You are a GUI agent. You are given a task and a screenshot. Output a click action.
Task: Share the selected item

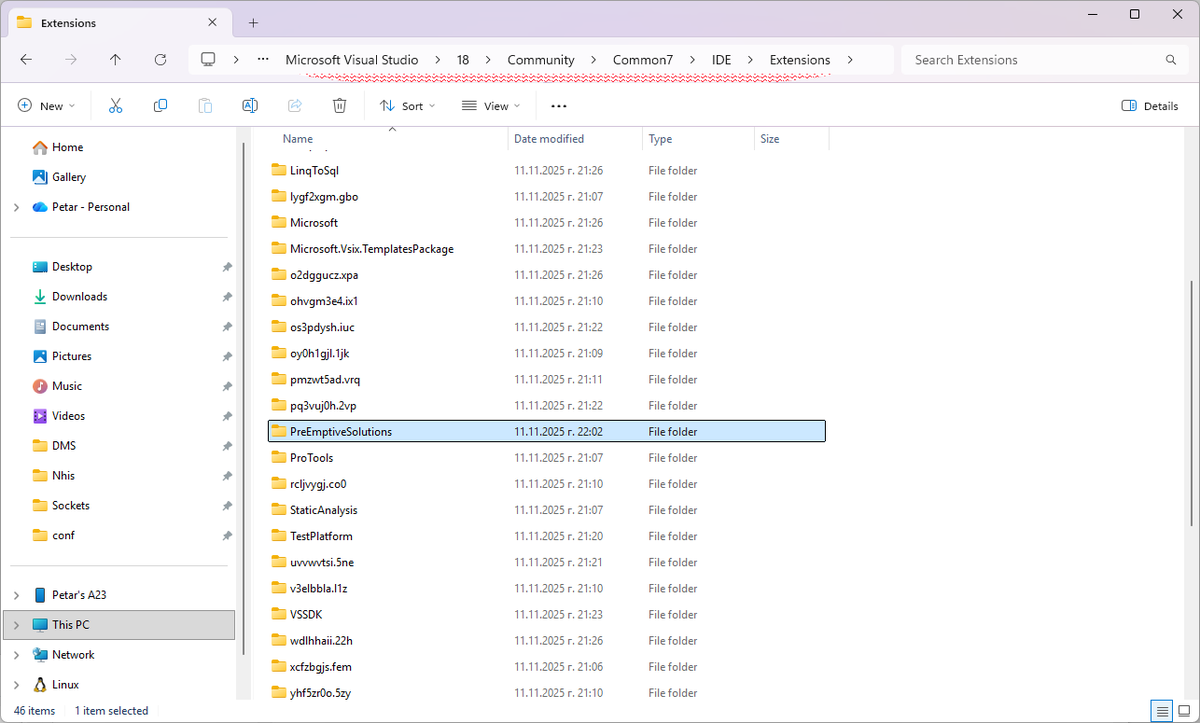click(x=294, y=105)
